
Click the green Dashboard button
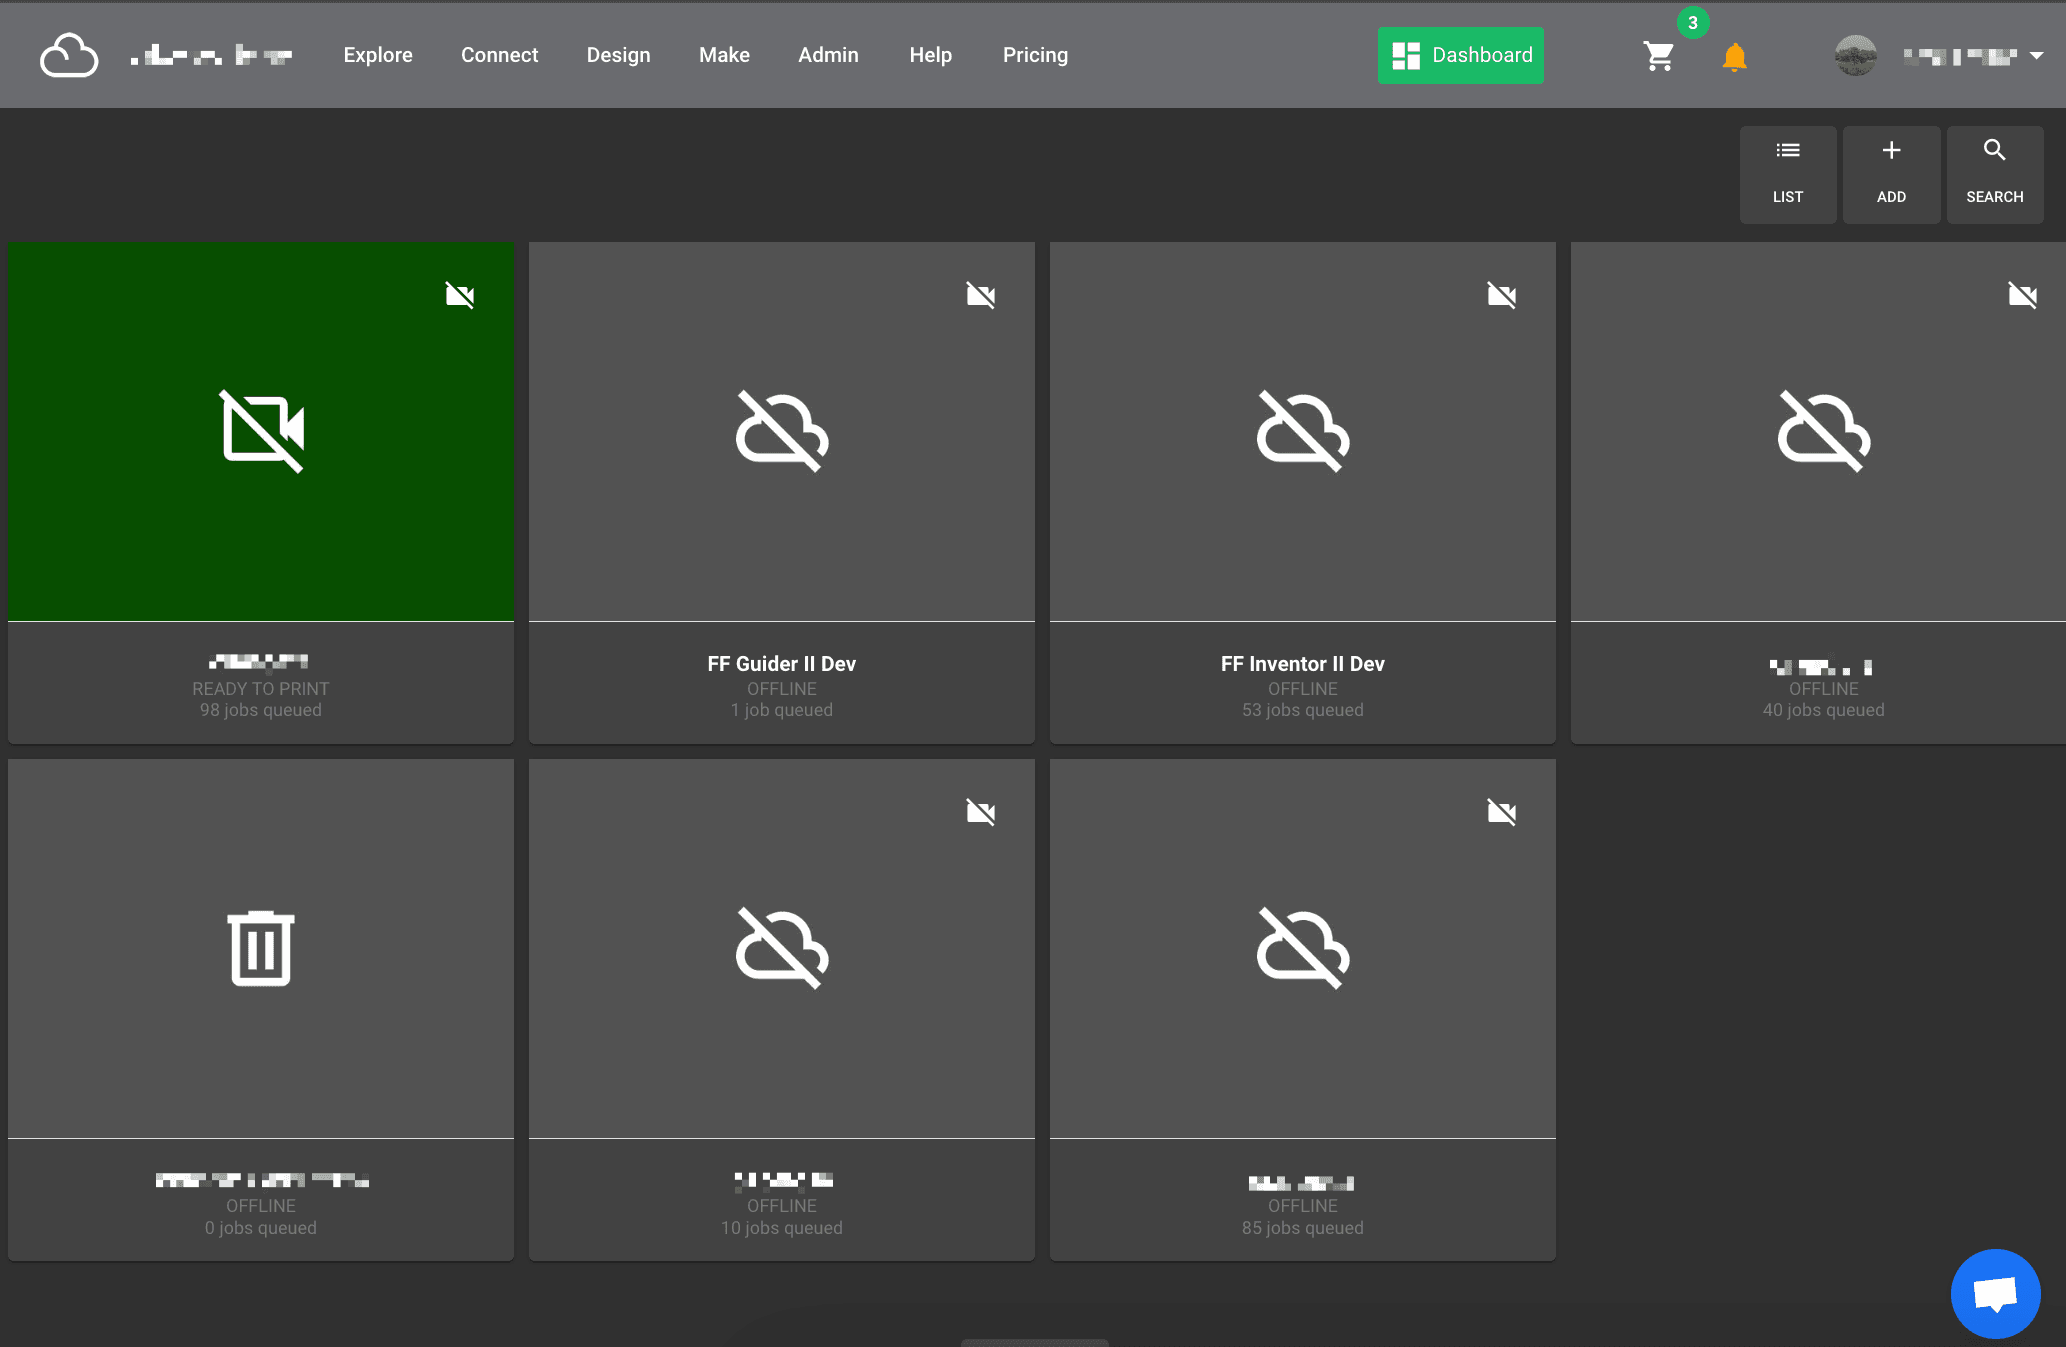(1460, 55)
